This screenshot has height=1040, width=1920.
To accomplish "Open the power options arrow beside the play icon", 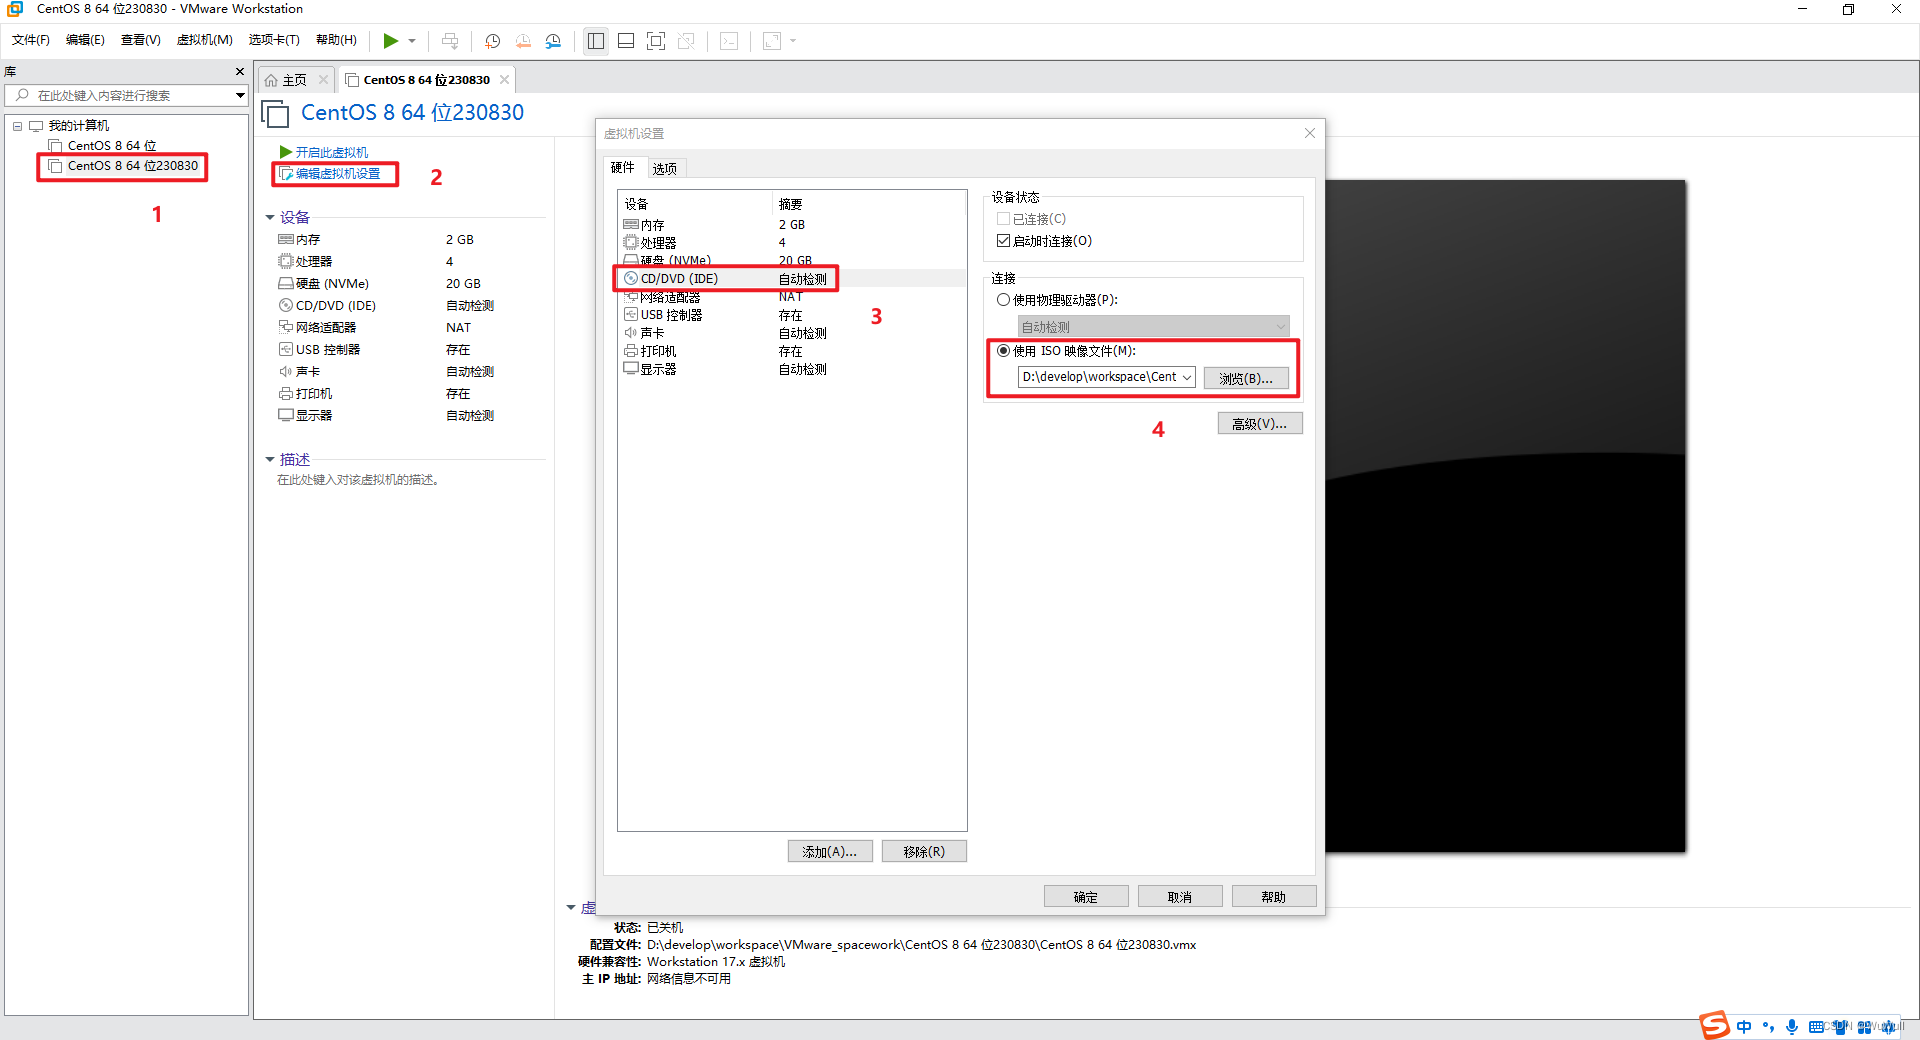I will [x=412, y=41].
